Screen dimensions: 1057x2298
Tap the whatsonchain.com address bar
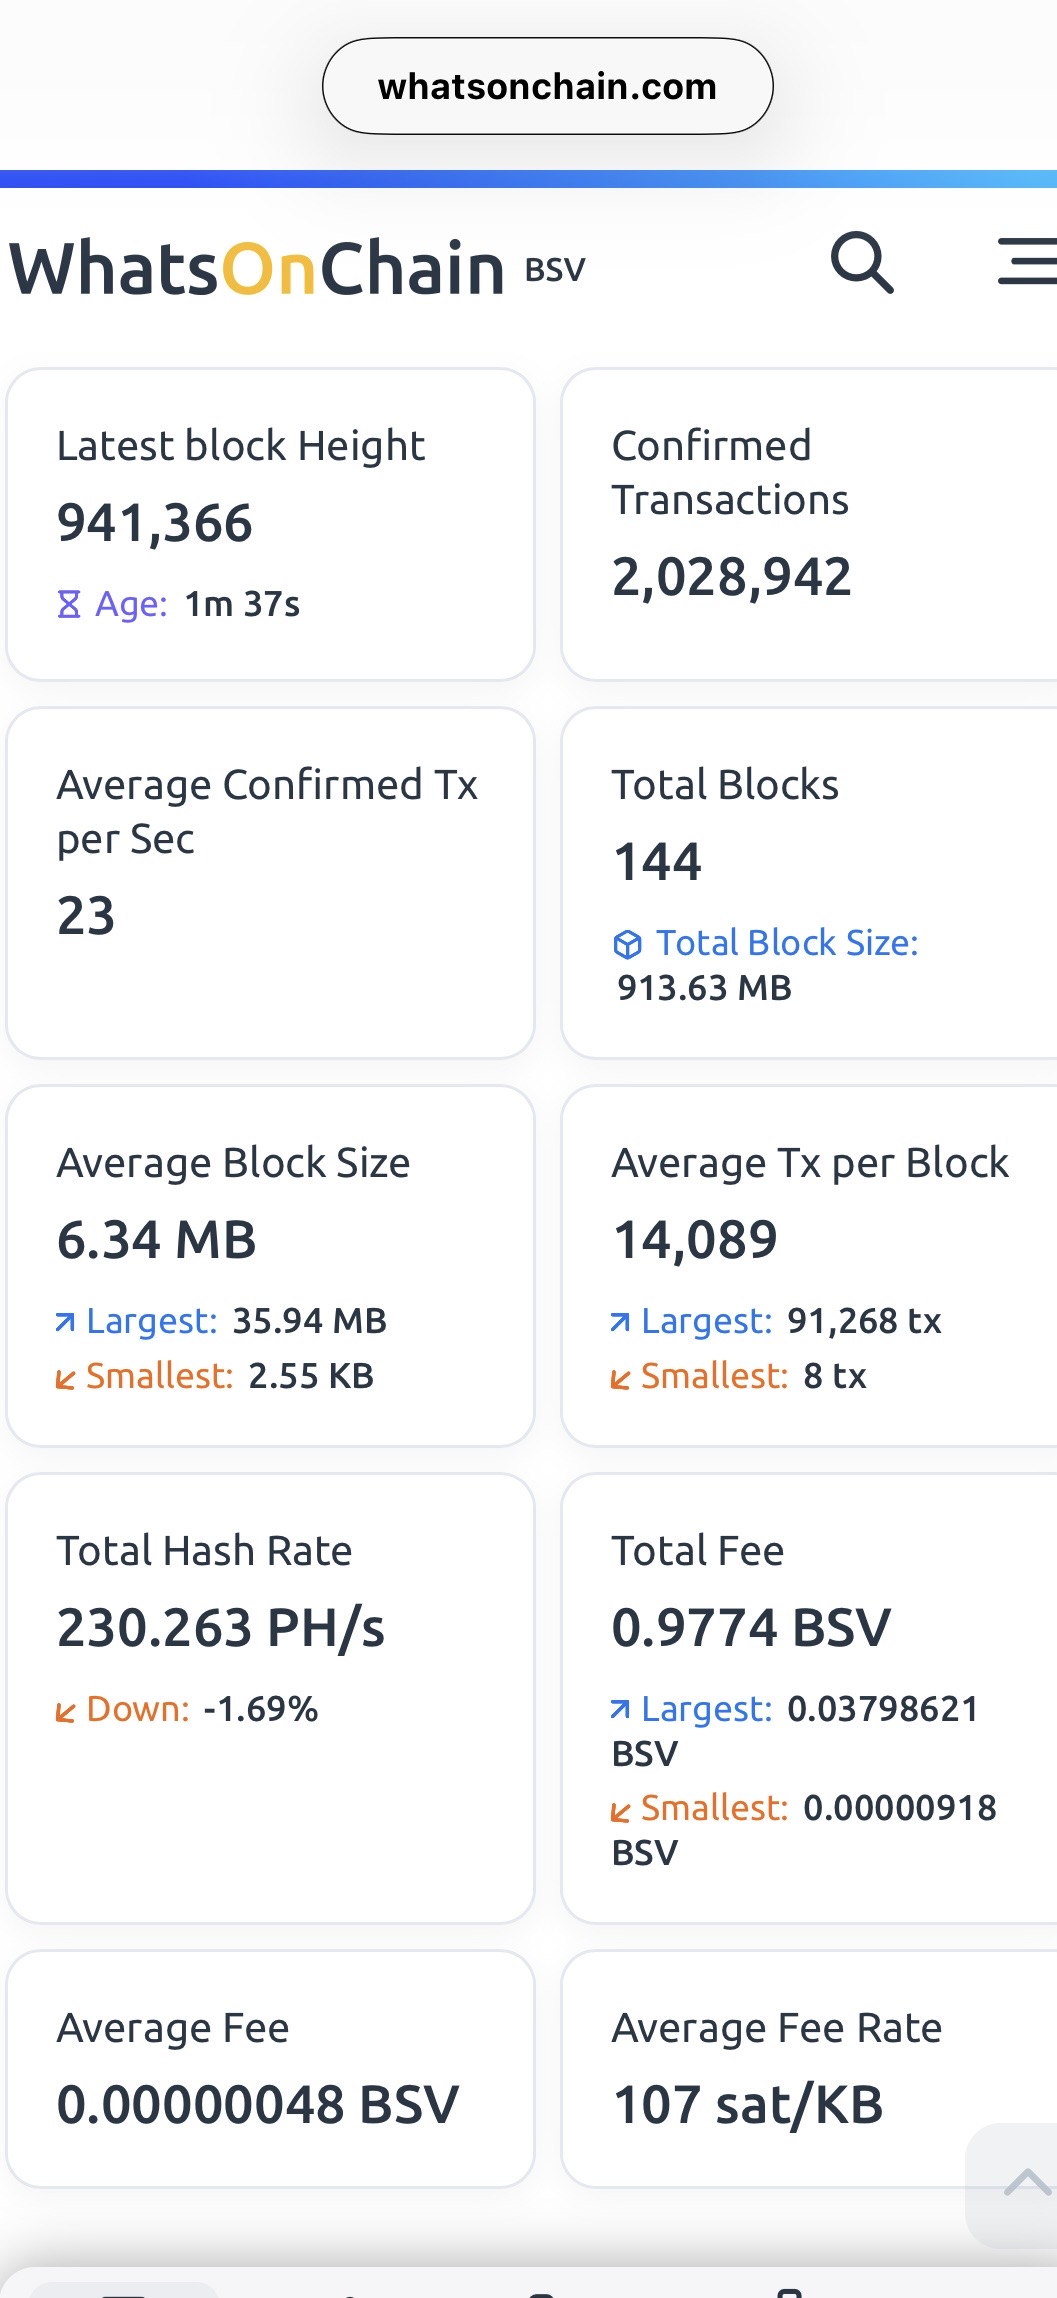[x=547, y=86]
